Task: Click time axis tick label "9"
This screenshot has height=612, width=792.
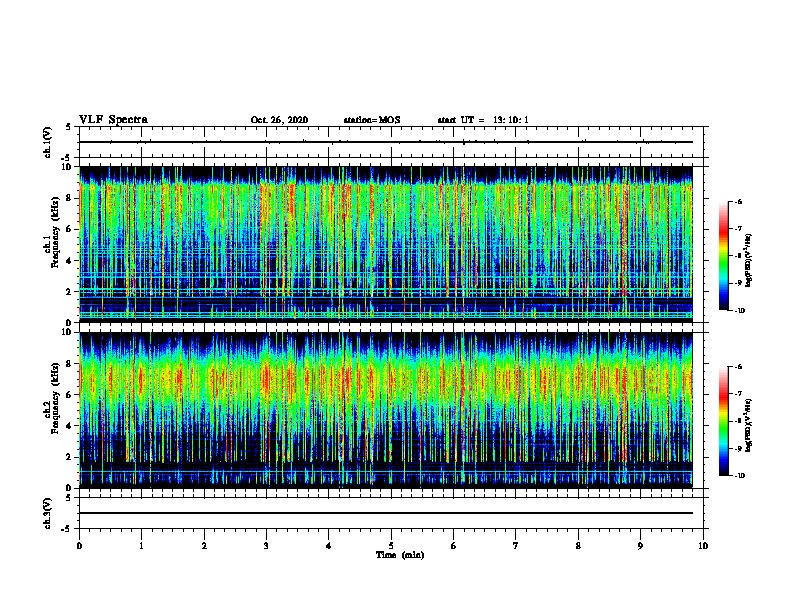Action: click(640, 546)
